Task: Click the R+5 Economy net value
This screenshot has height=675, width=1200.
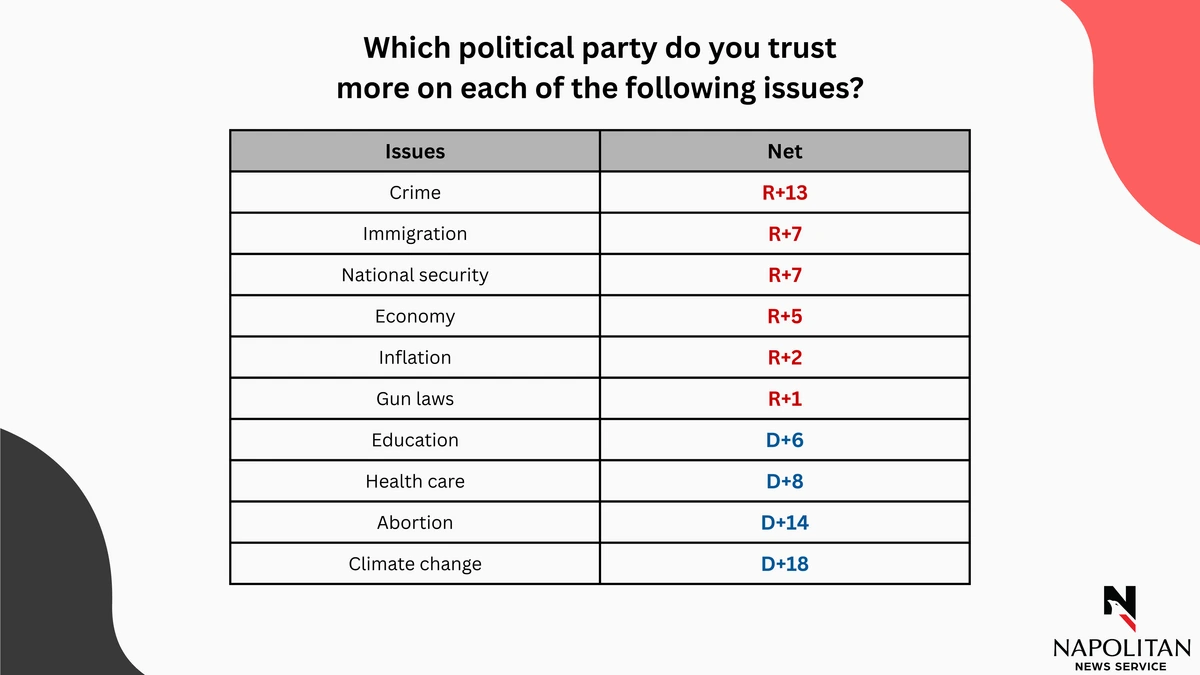Action: pyautogui.click(x=785, y=316)
